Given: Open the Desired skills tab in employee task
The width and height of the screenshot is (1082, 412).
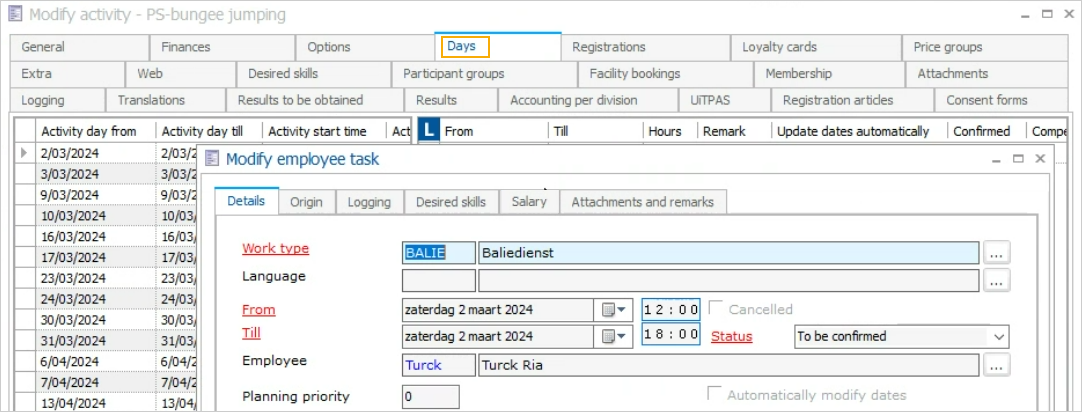Looking at the screenshot, I should (x=450, y=202).
